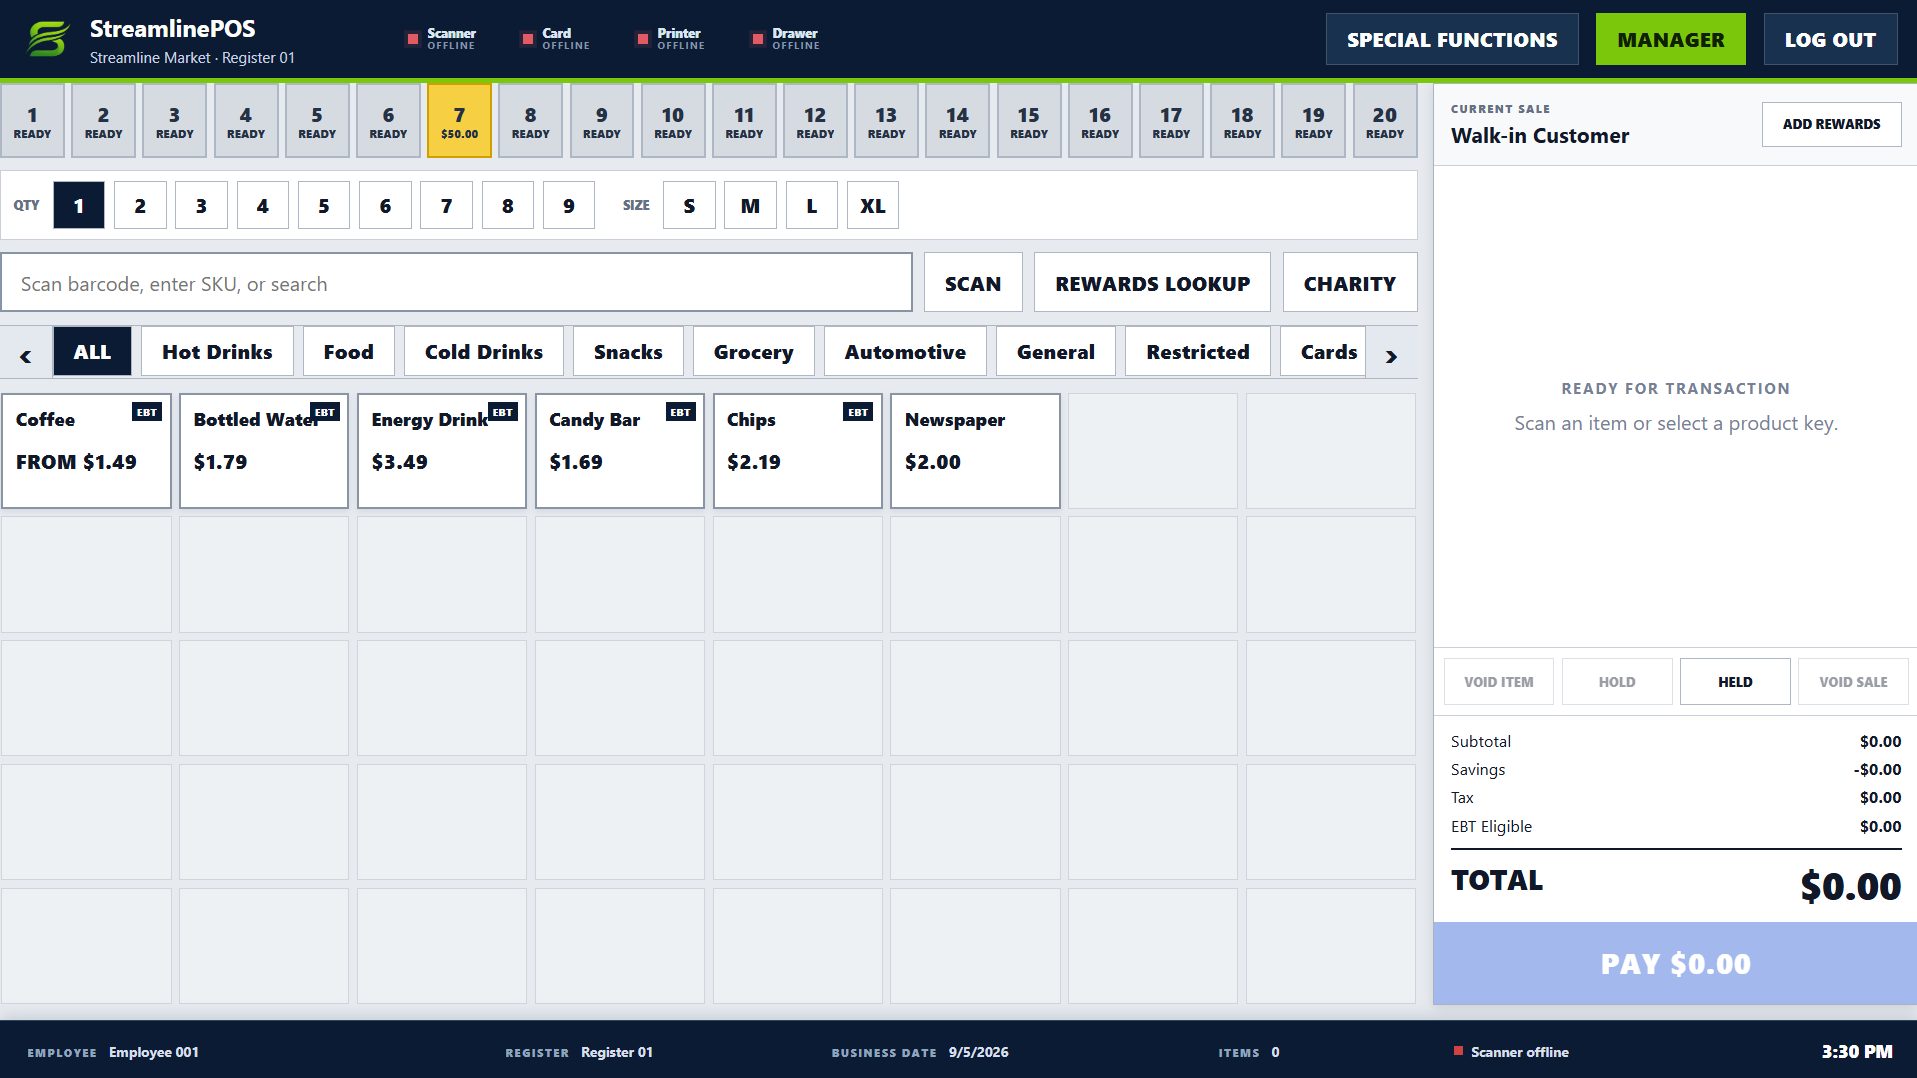This screenshot has width=1917, height=1078.
Task: Add Bottled Water for $1.79
Action: 264,451
